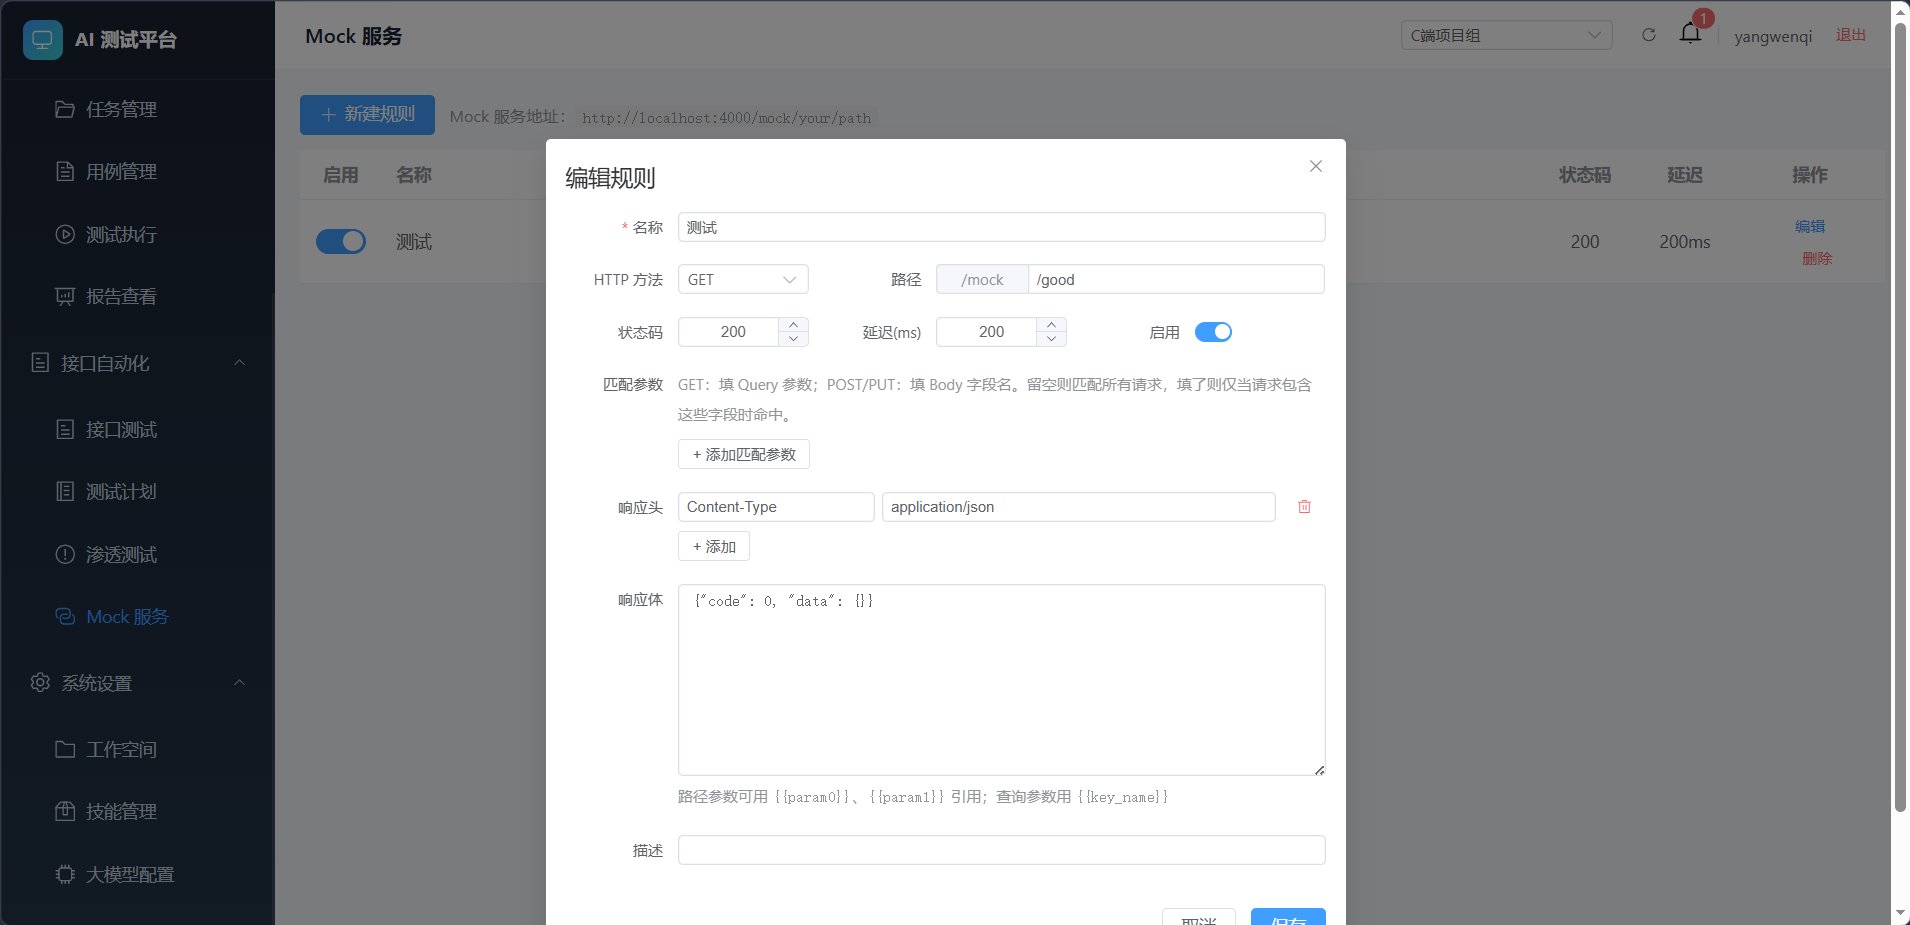Click the application/json header value field
The height and width of the screenshot is (925, 1910).
pyautogui.click(x=1079, y=507)
